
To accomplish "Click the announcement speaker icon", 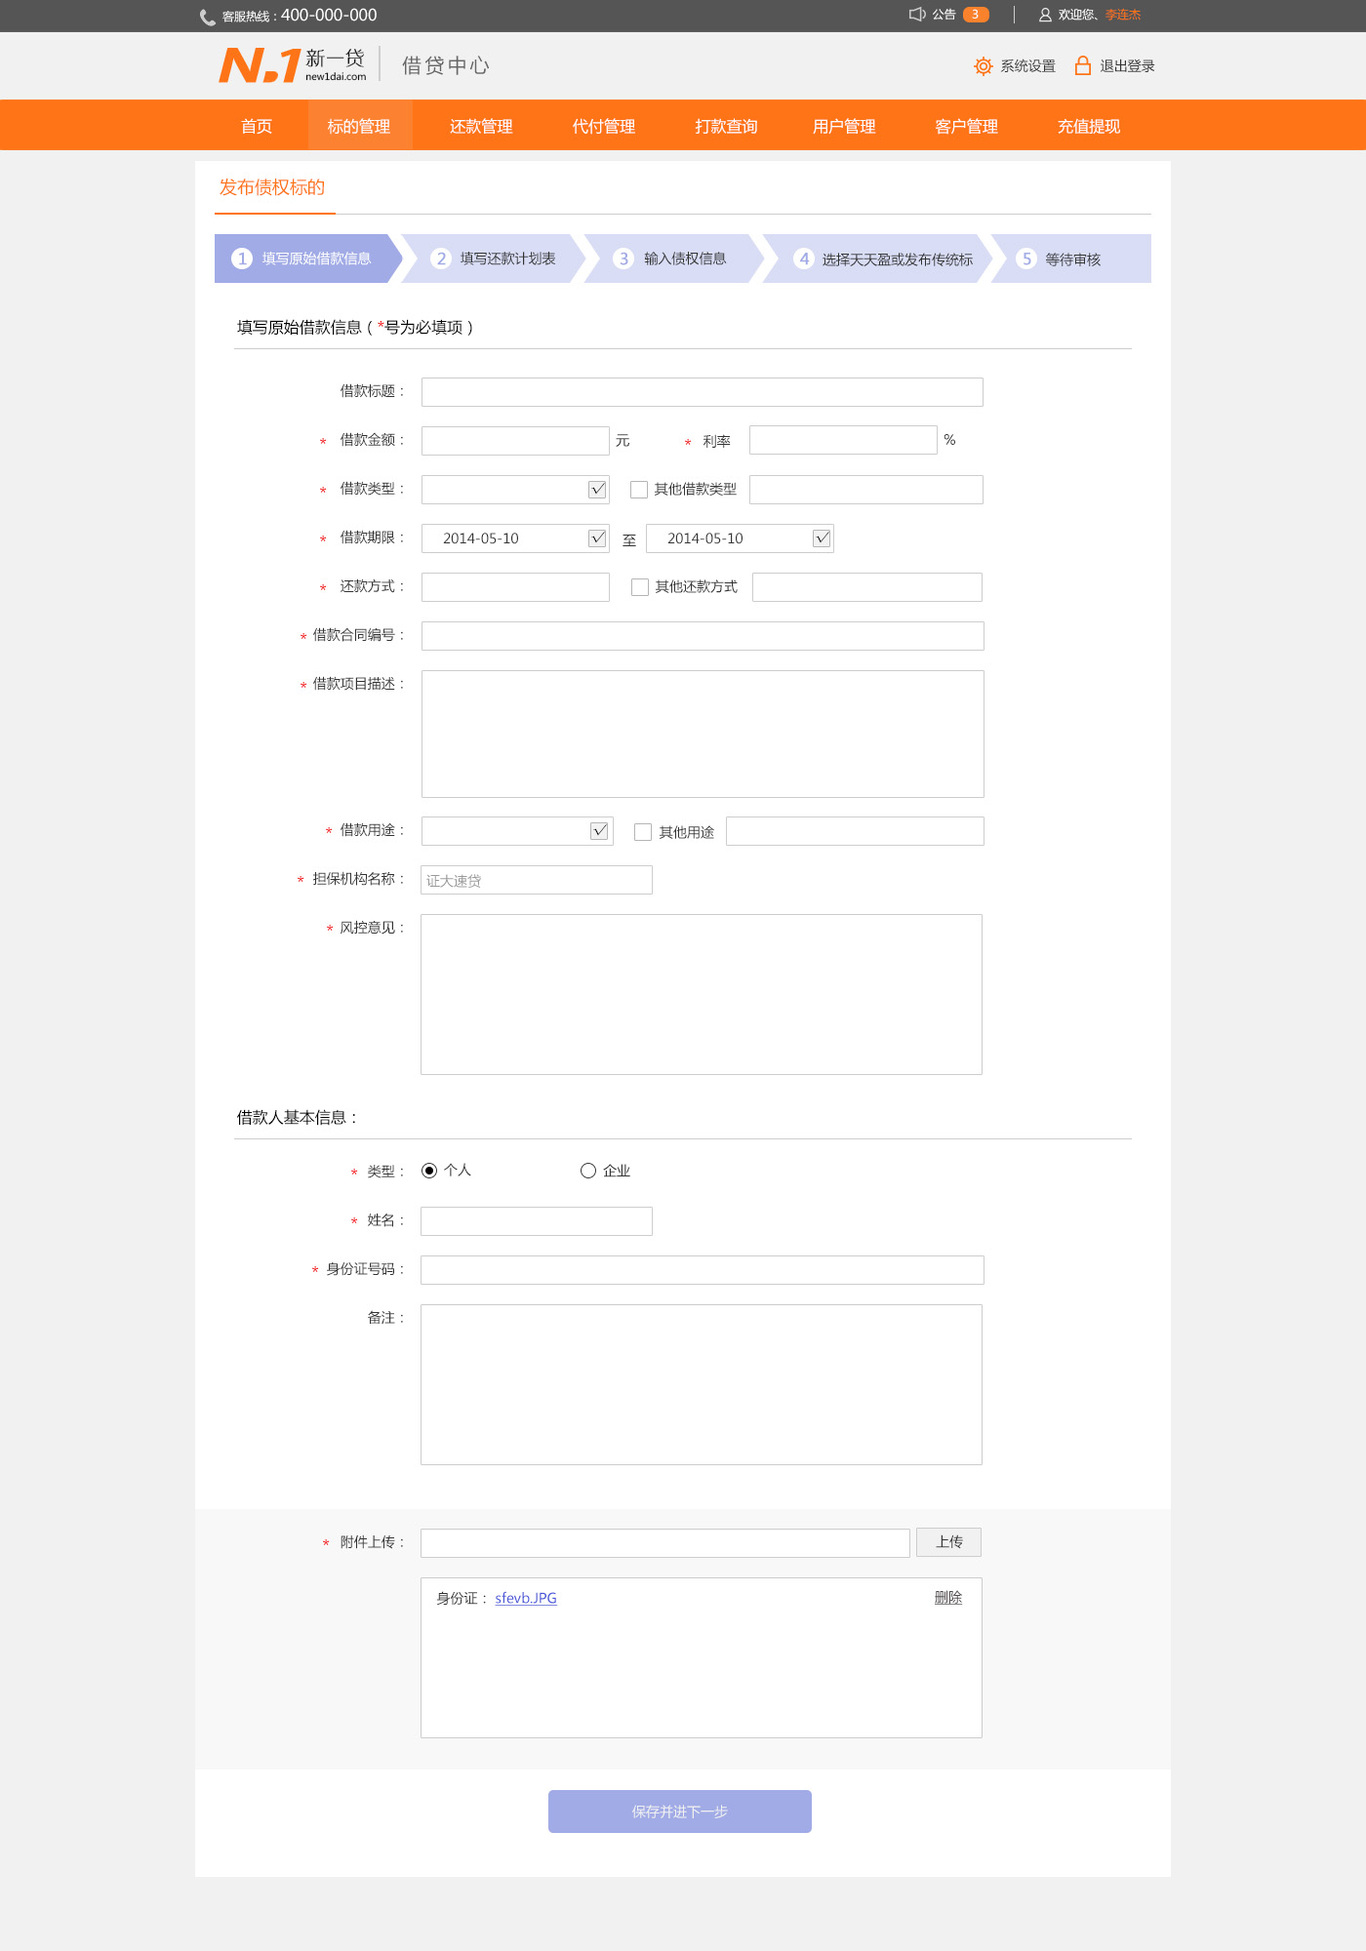I will click(916, 14).
